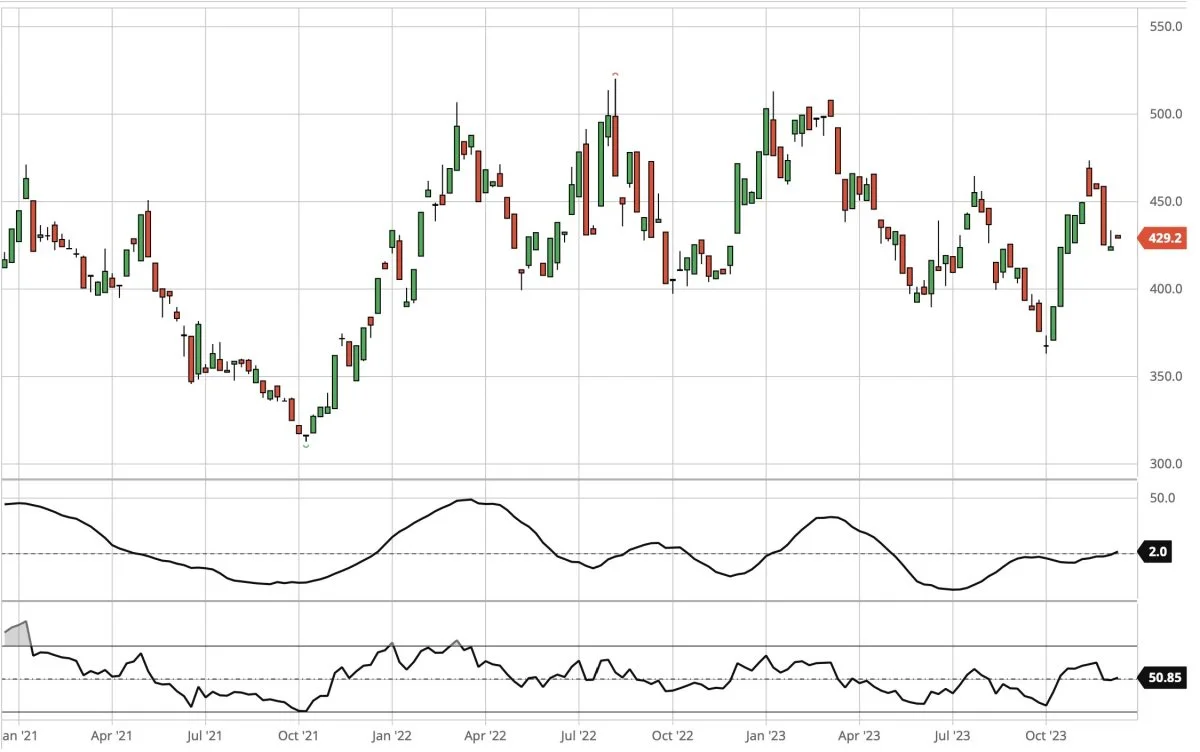Viewport: 1200px width, 752px height.
Task: Click the 50.0 label in the middle indicator pane
Action: (1160, 498)
